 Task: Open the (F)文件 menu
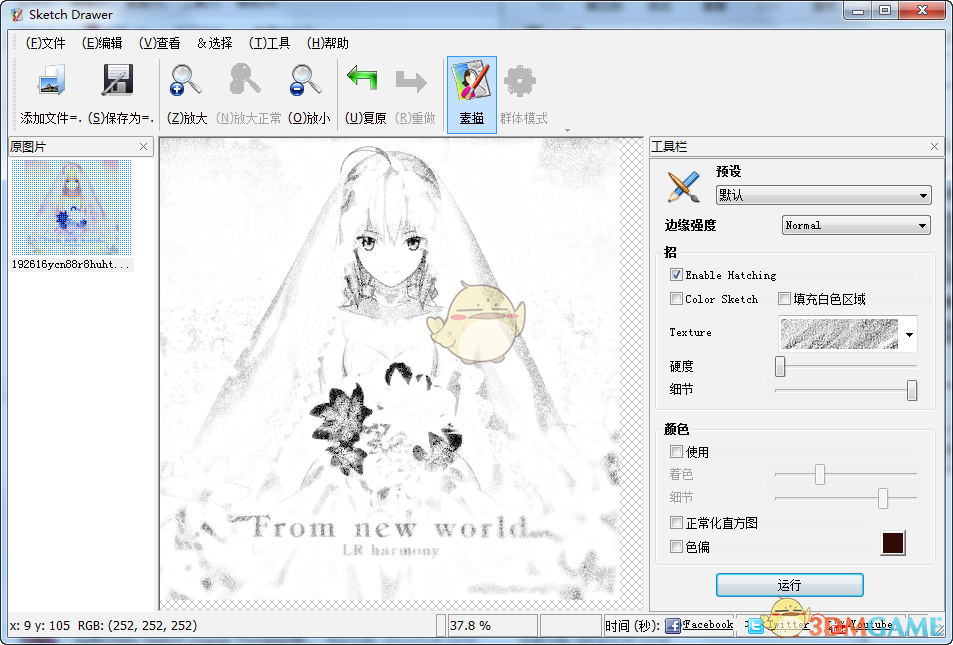coord(46,43)
